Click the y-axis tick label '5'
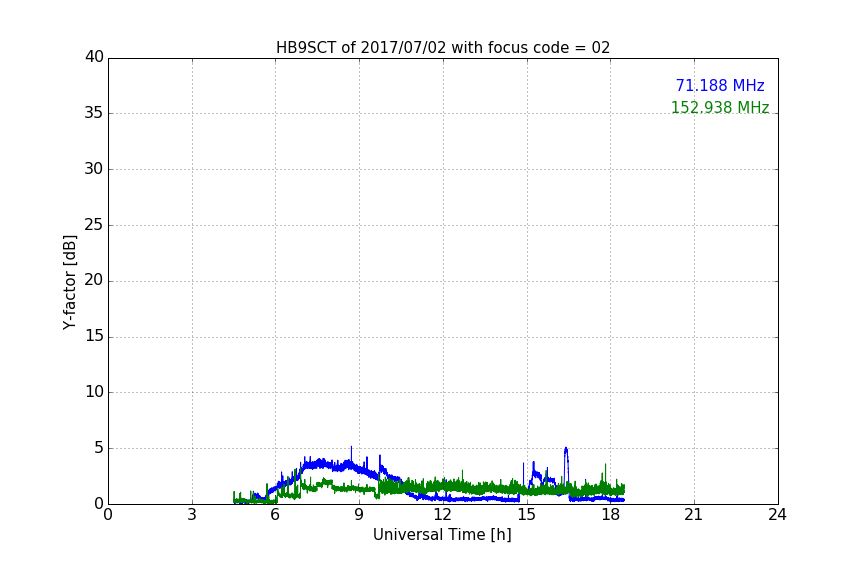Screen dimensions: 864x576 99,448
